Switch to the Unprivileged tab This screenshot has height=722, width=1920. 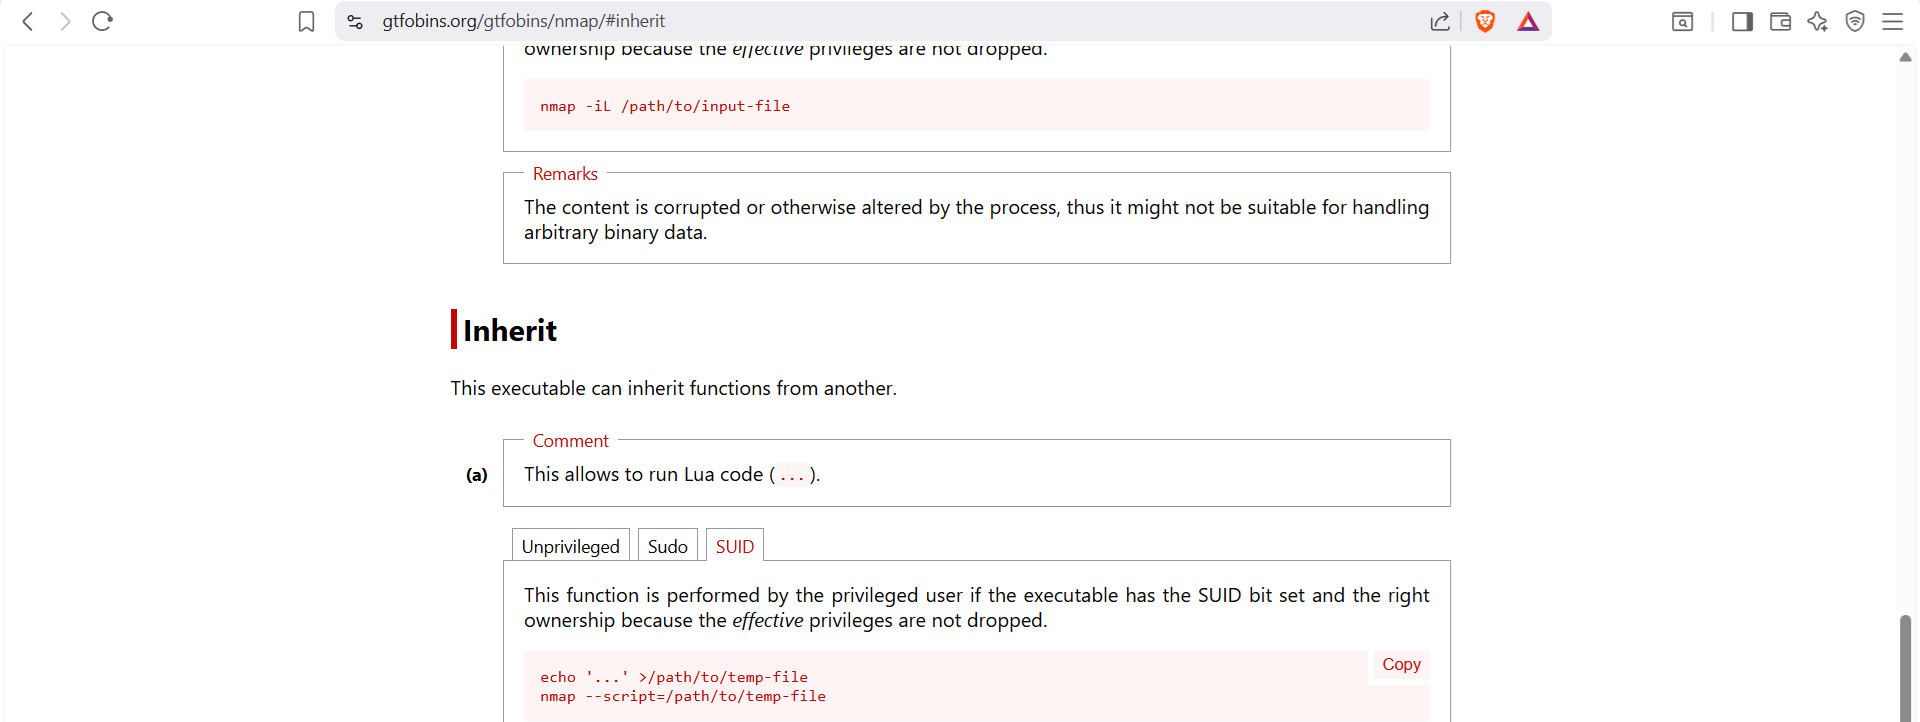pos(570,546)
